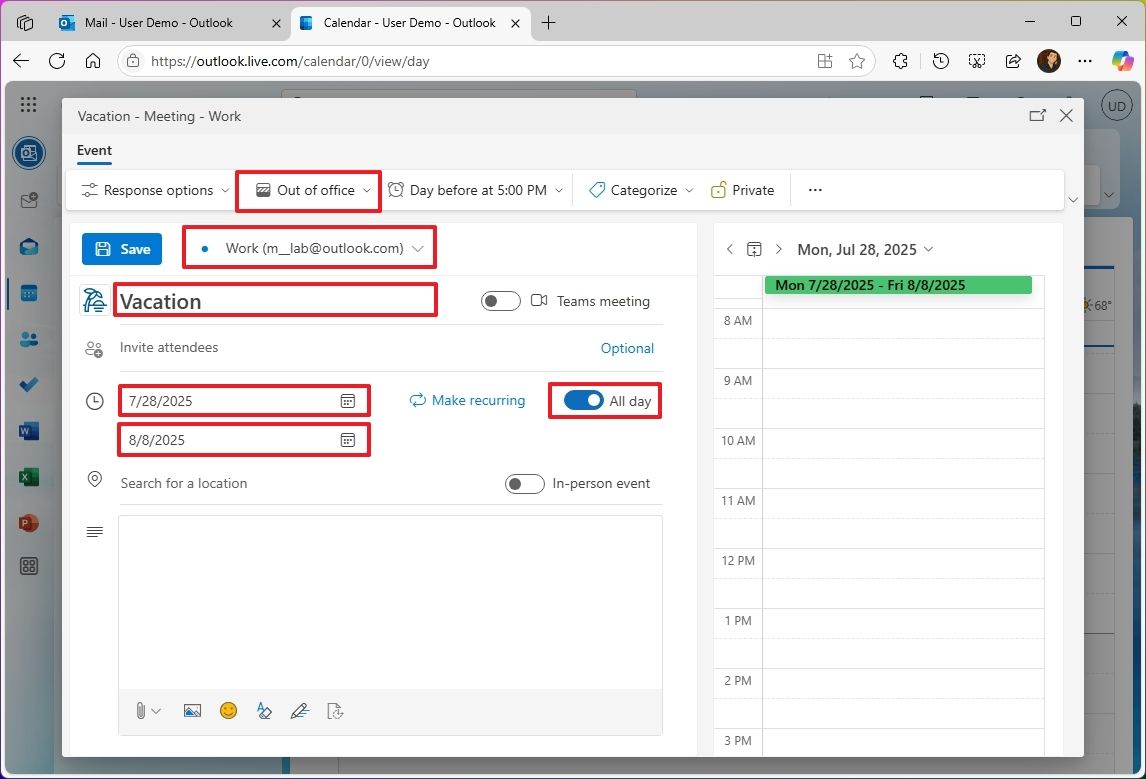1146x779 pixels.
Task: Enable the In-person event switch
Action: point(524,484)
